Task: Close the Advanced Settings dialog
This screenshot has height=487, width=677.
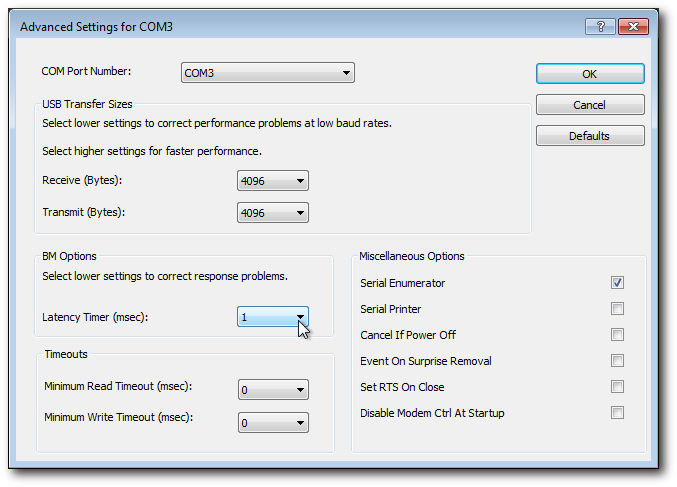Action: click(x=631, y=26)
